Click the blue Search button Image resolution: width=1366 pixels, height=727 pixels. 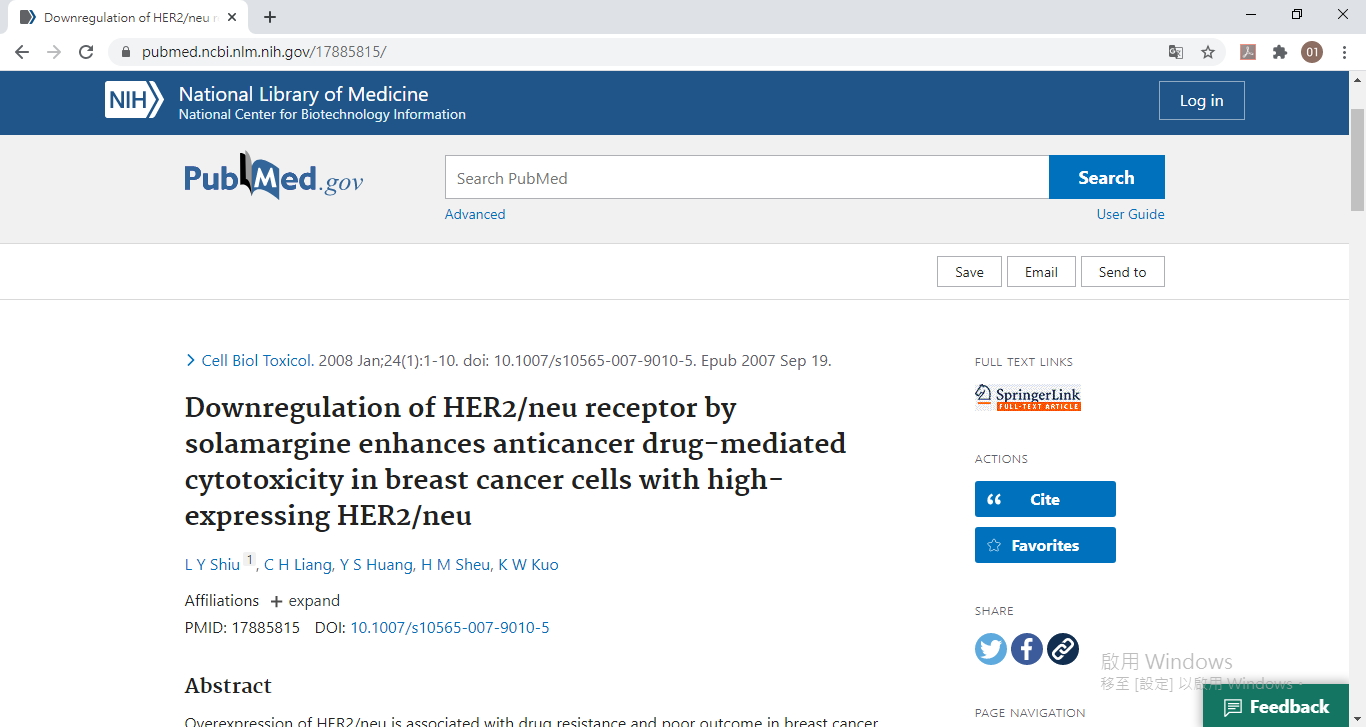click(1106, 177)
